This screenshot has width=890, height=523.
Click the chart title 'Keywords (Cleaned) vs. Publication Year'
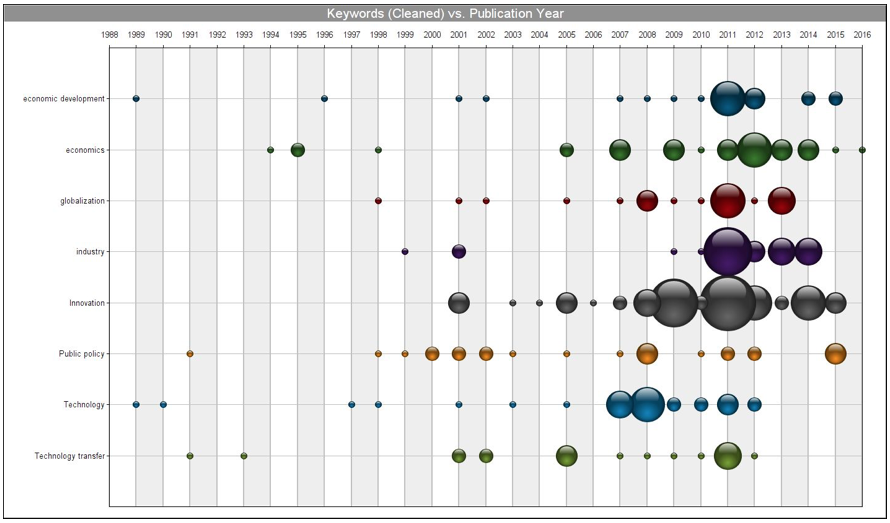point(445,14)
